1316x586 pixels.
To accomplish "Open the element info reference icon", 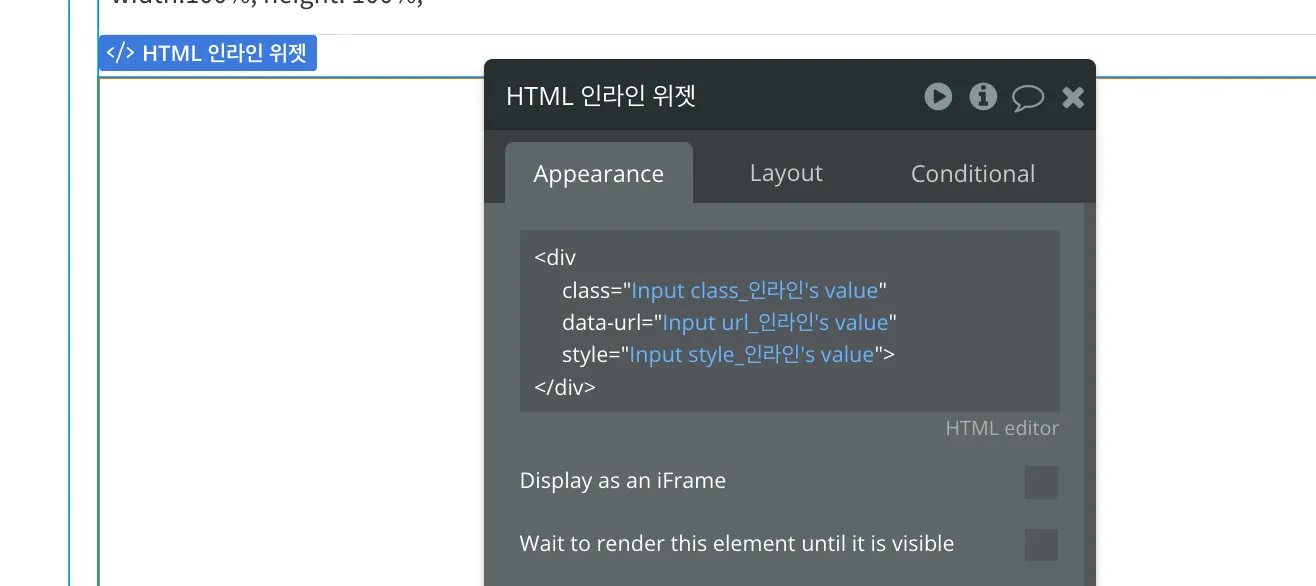I will [983, 96].
